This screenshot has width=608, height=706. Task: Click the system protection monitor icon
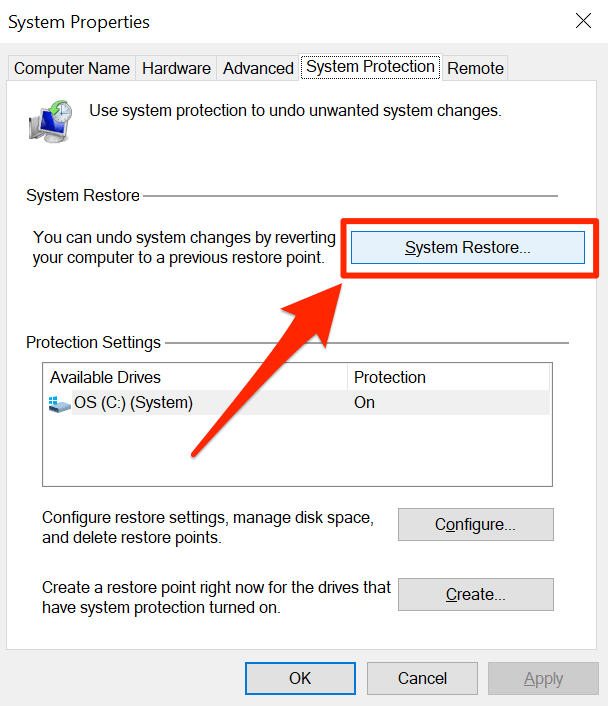coord(48,119)
